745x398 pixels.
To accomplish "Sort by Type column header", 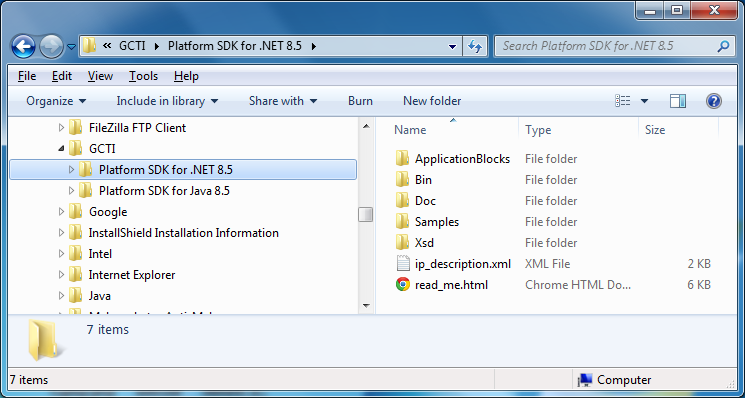I will coord(538,130).
